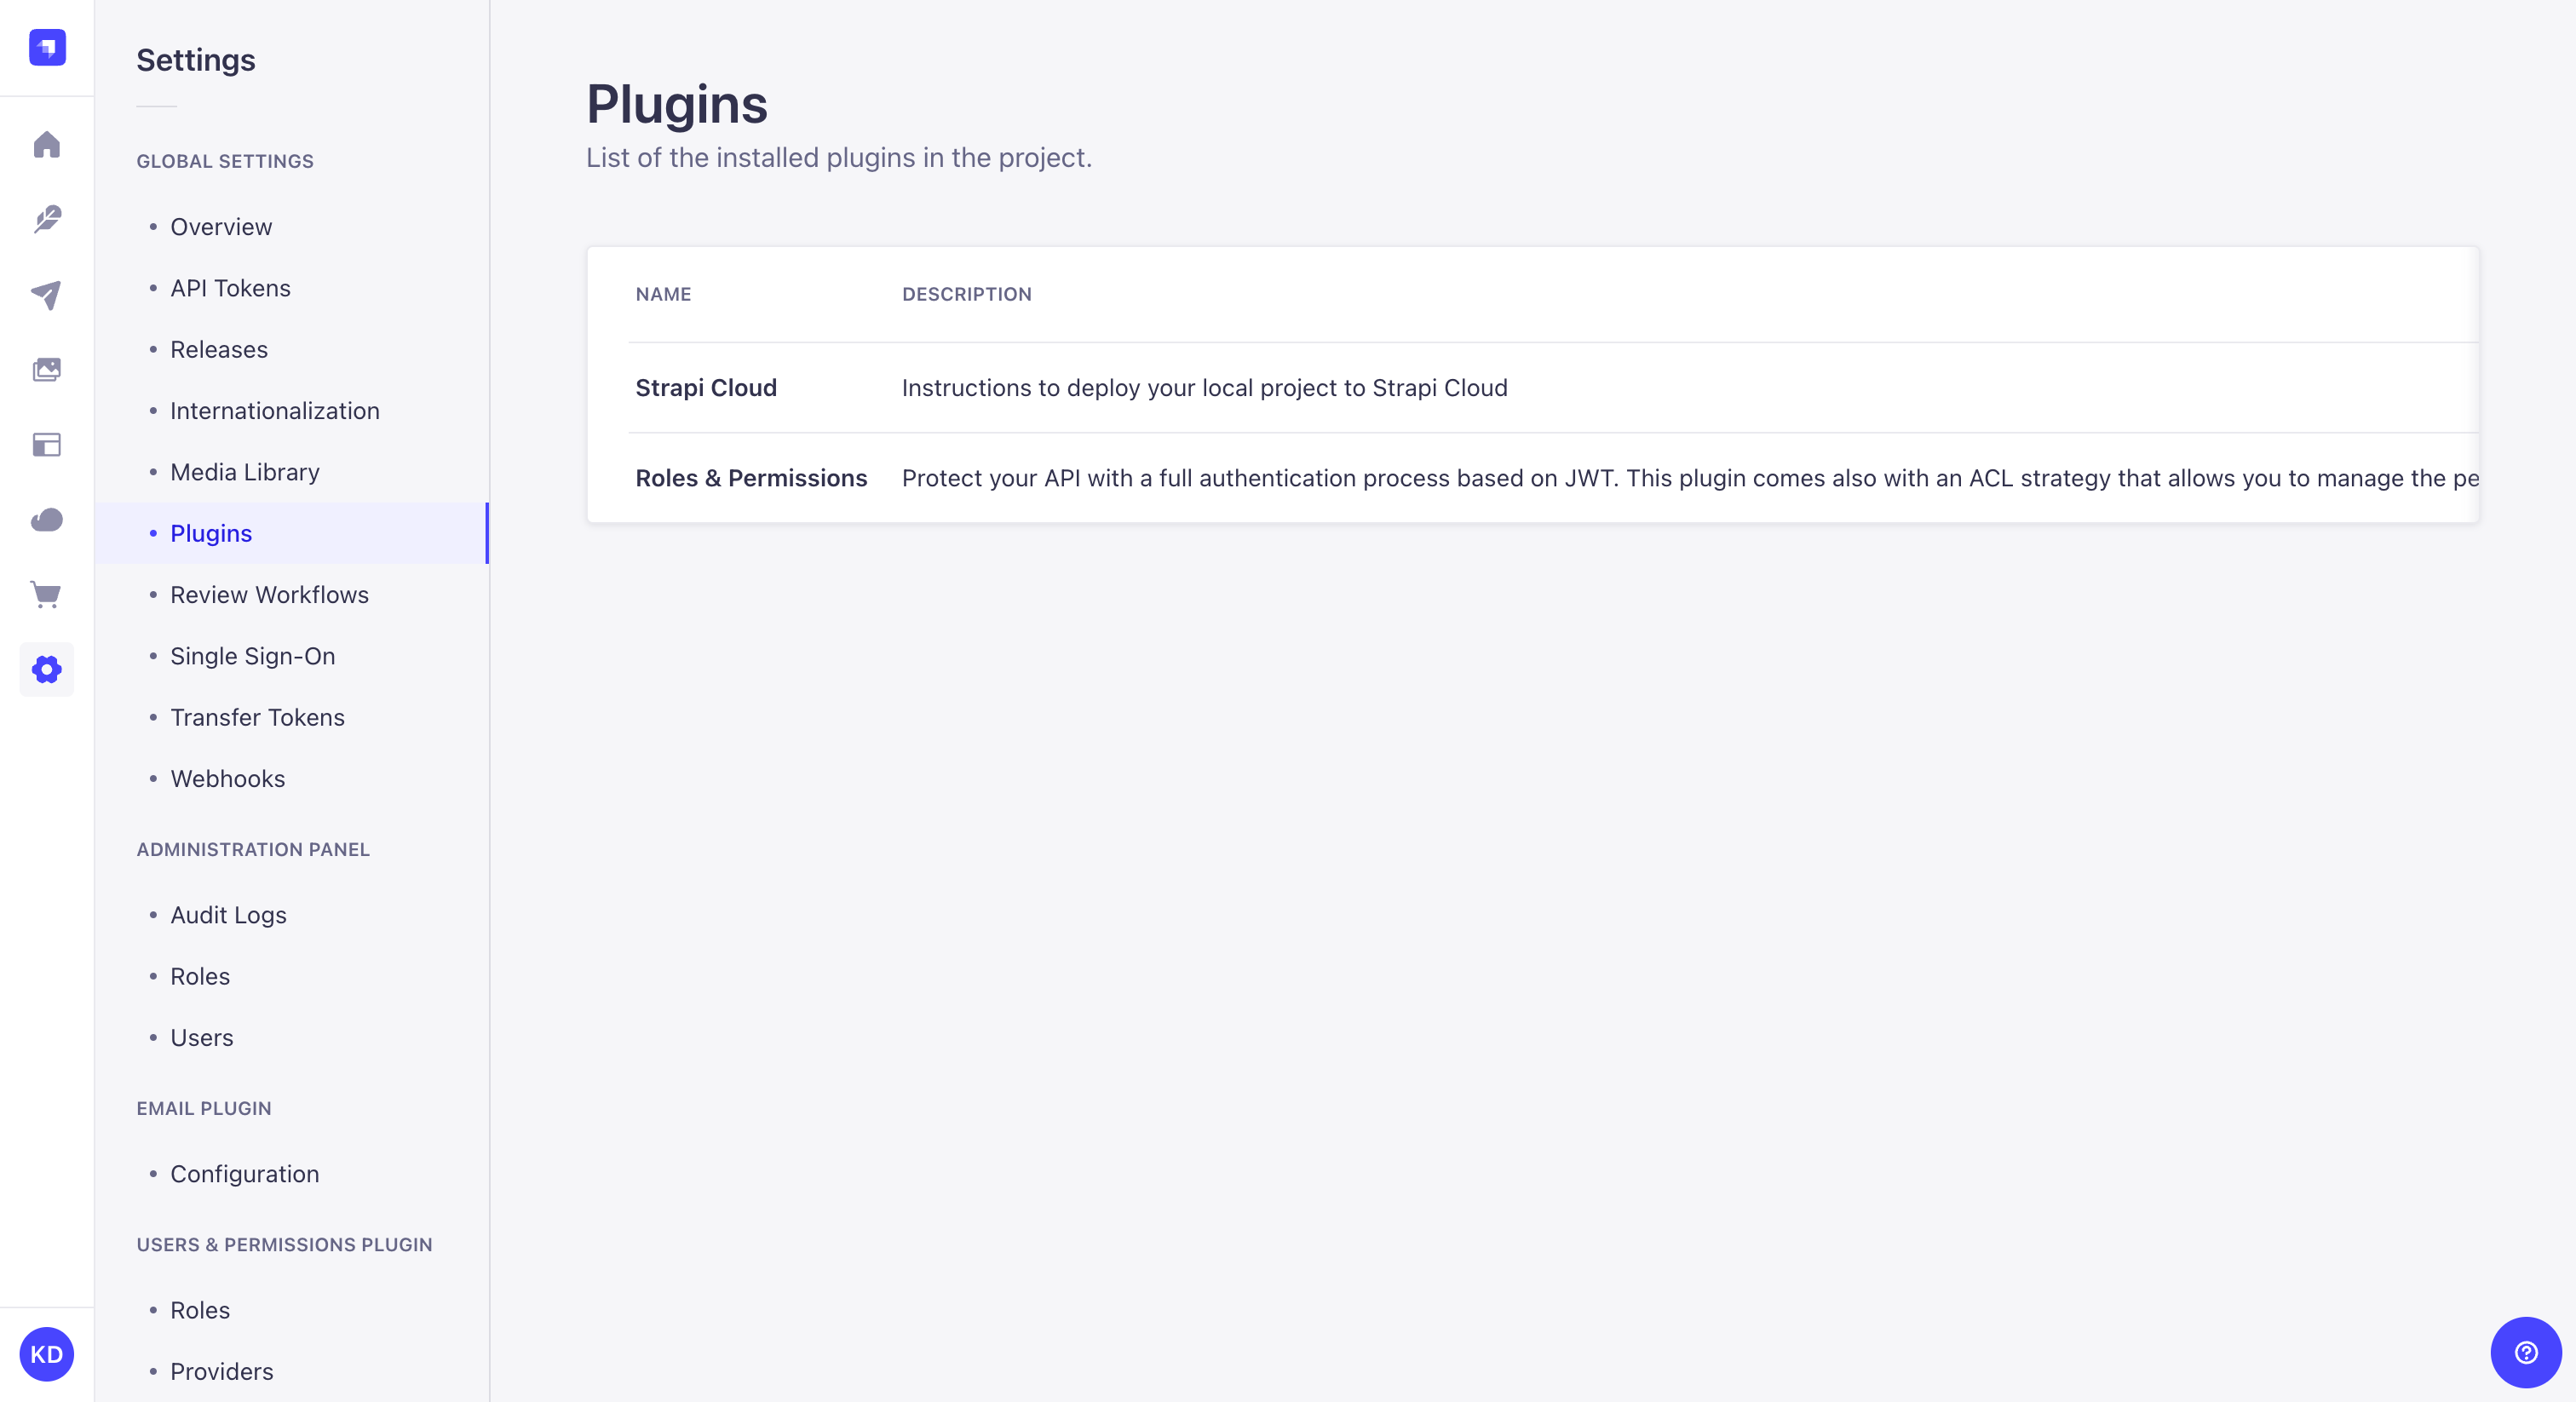Select the Plugins menu entry
Viewport: 2576px width, 1402px height.
[x=210, y=533]
